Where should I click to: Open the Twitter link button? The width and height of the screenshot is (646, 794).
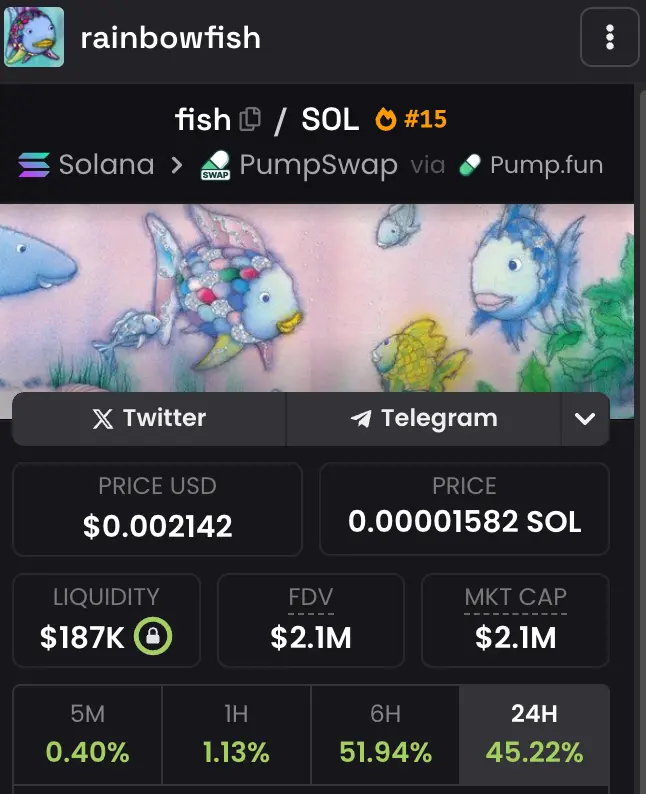coord(149,419)
